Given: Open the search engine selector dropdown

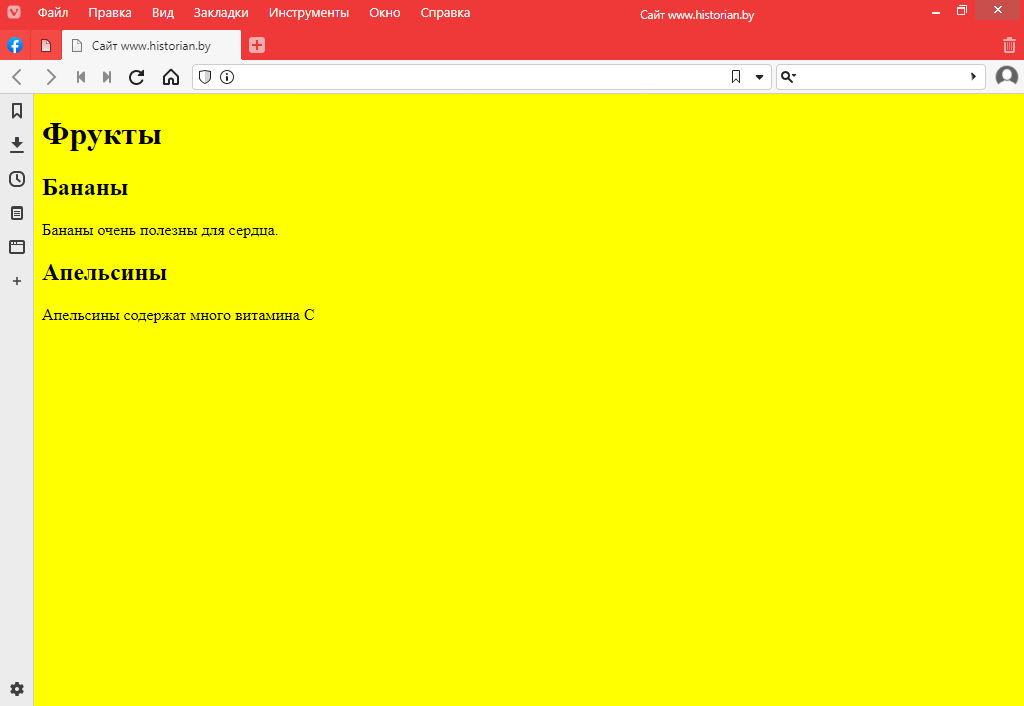Looking at the screenshot, I should coord(788,77).
